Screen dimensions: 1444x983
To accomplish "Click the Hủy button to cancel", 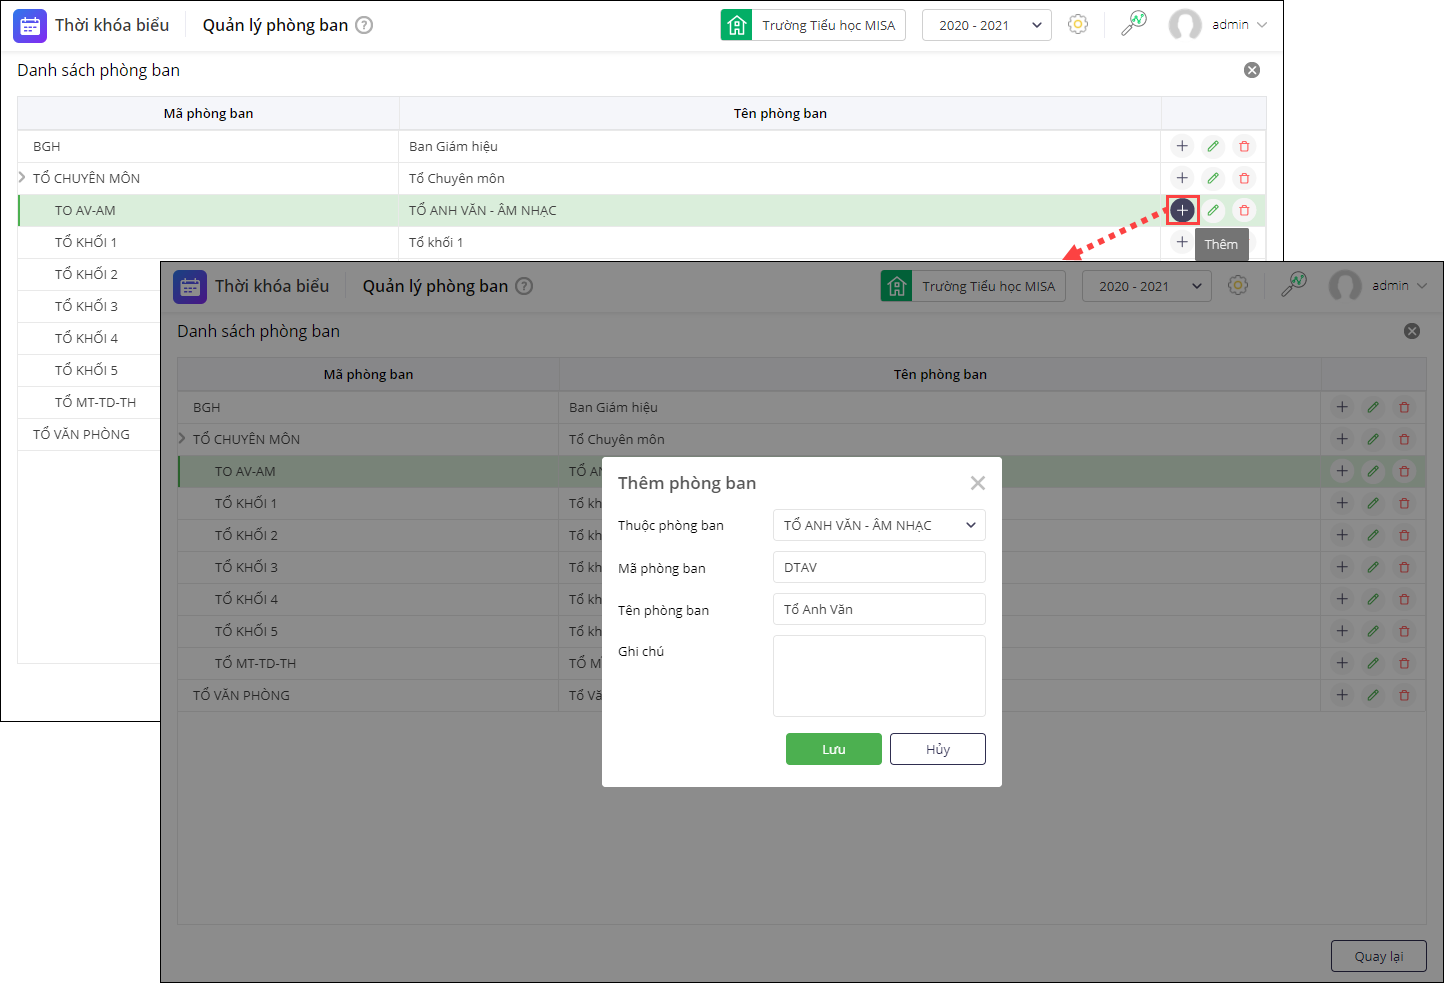I will tap(938, 749).
